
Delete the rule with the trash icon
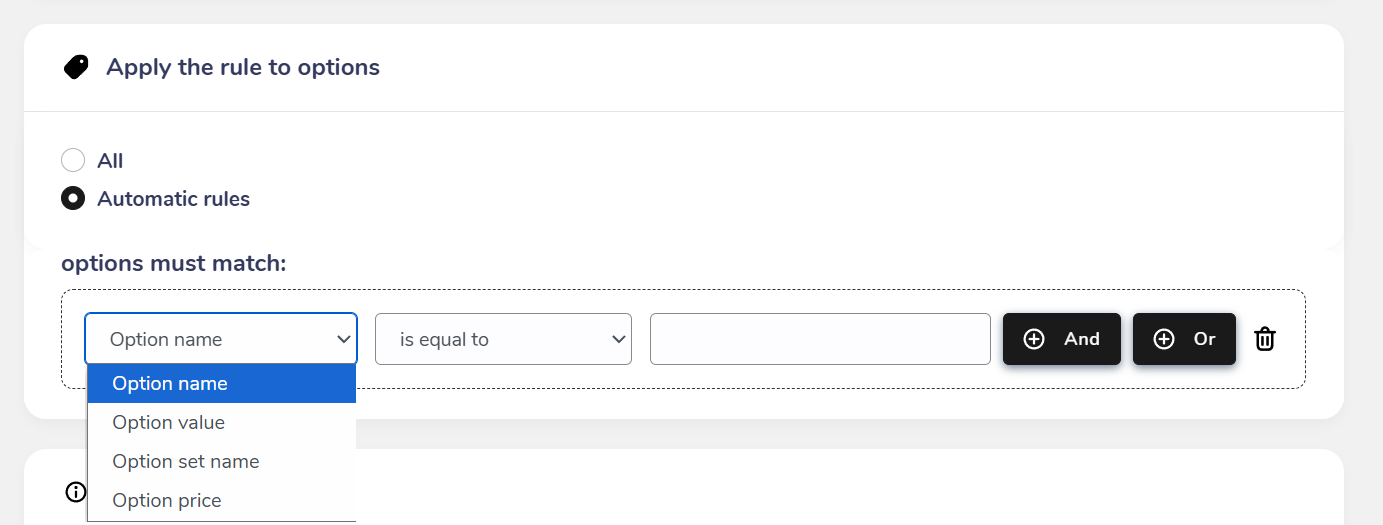tap(1265, 339)
